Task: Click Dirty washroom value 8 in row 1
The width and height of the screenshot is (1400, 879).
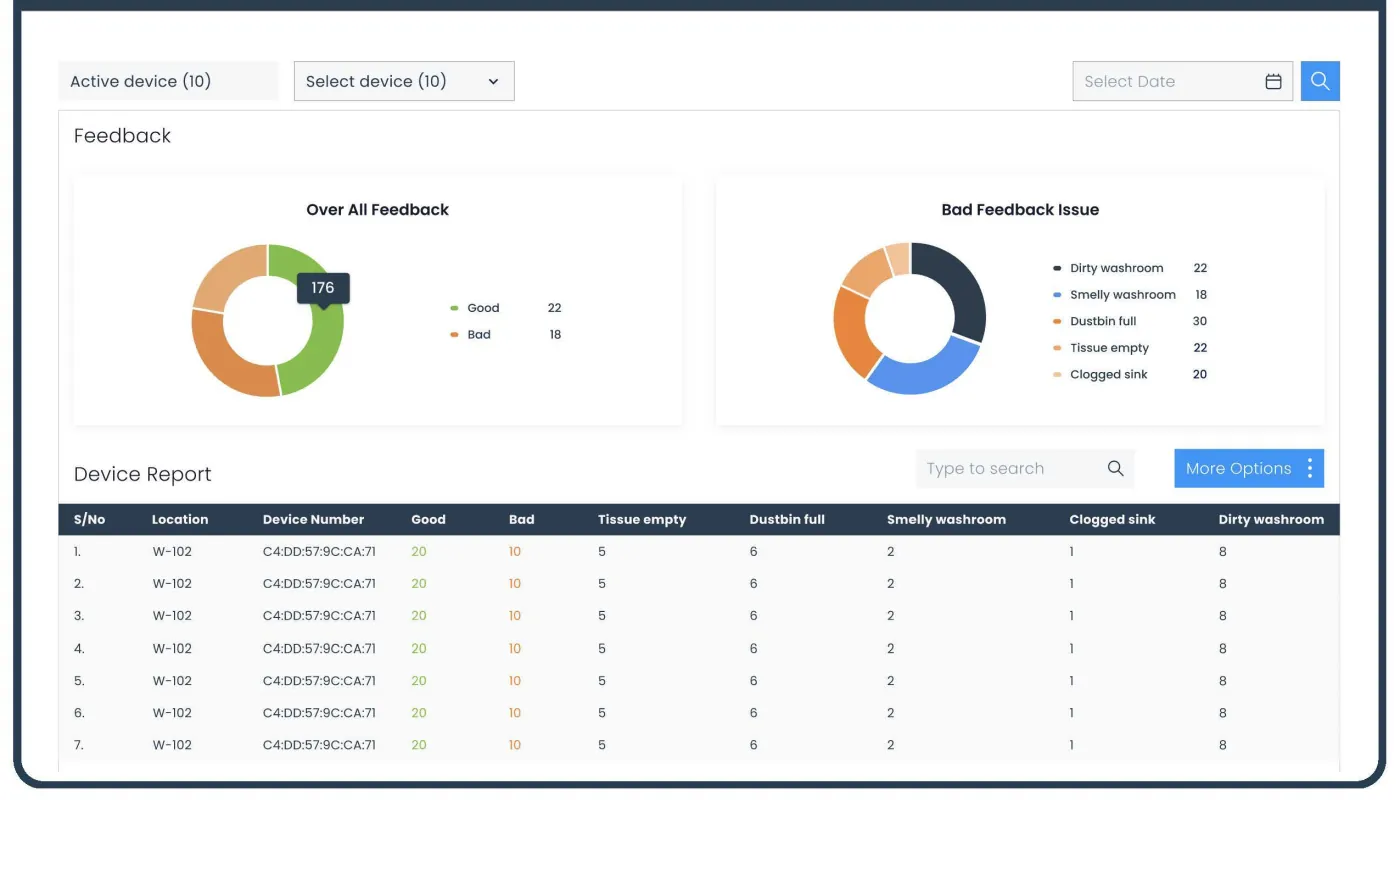Action: (1223, 551)
